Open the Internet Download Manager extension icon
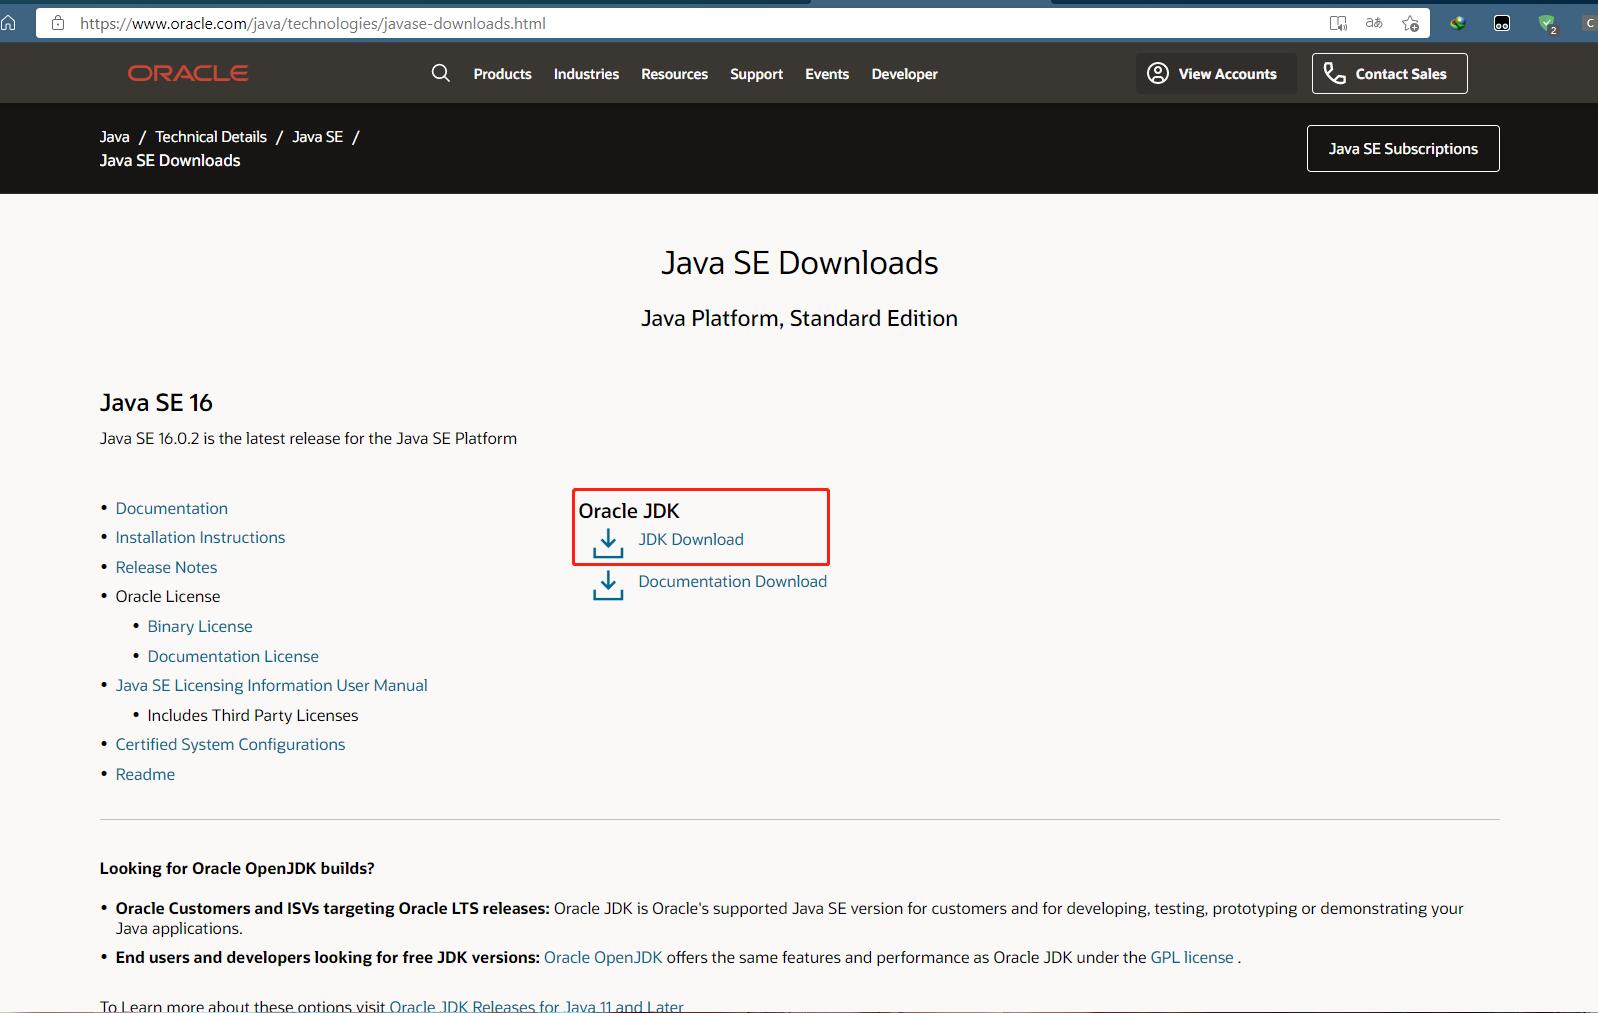 (1458, 23)
